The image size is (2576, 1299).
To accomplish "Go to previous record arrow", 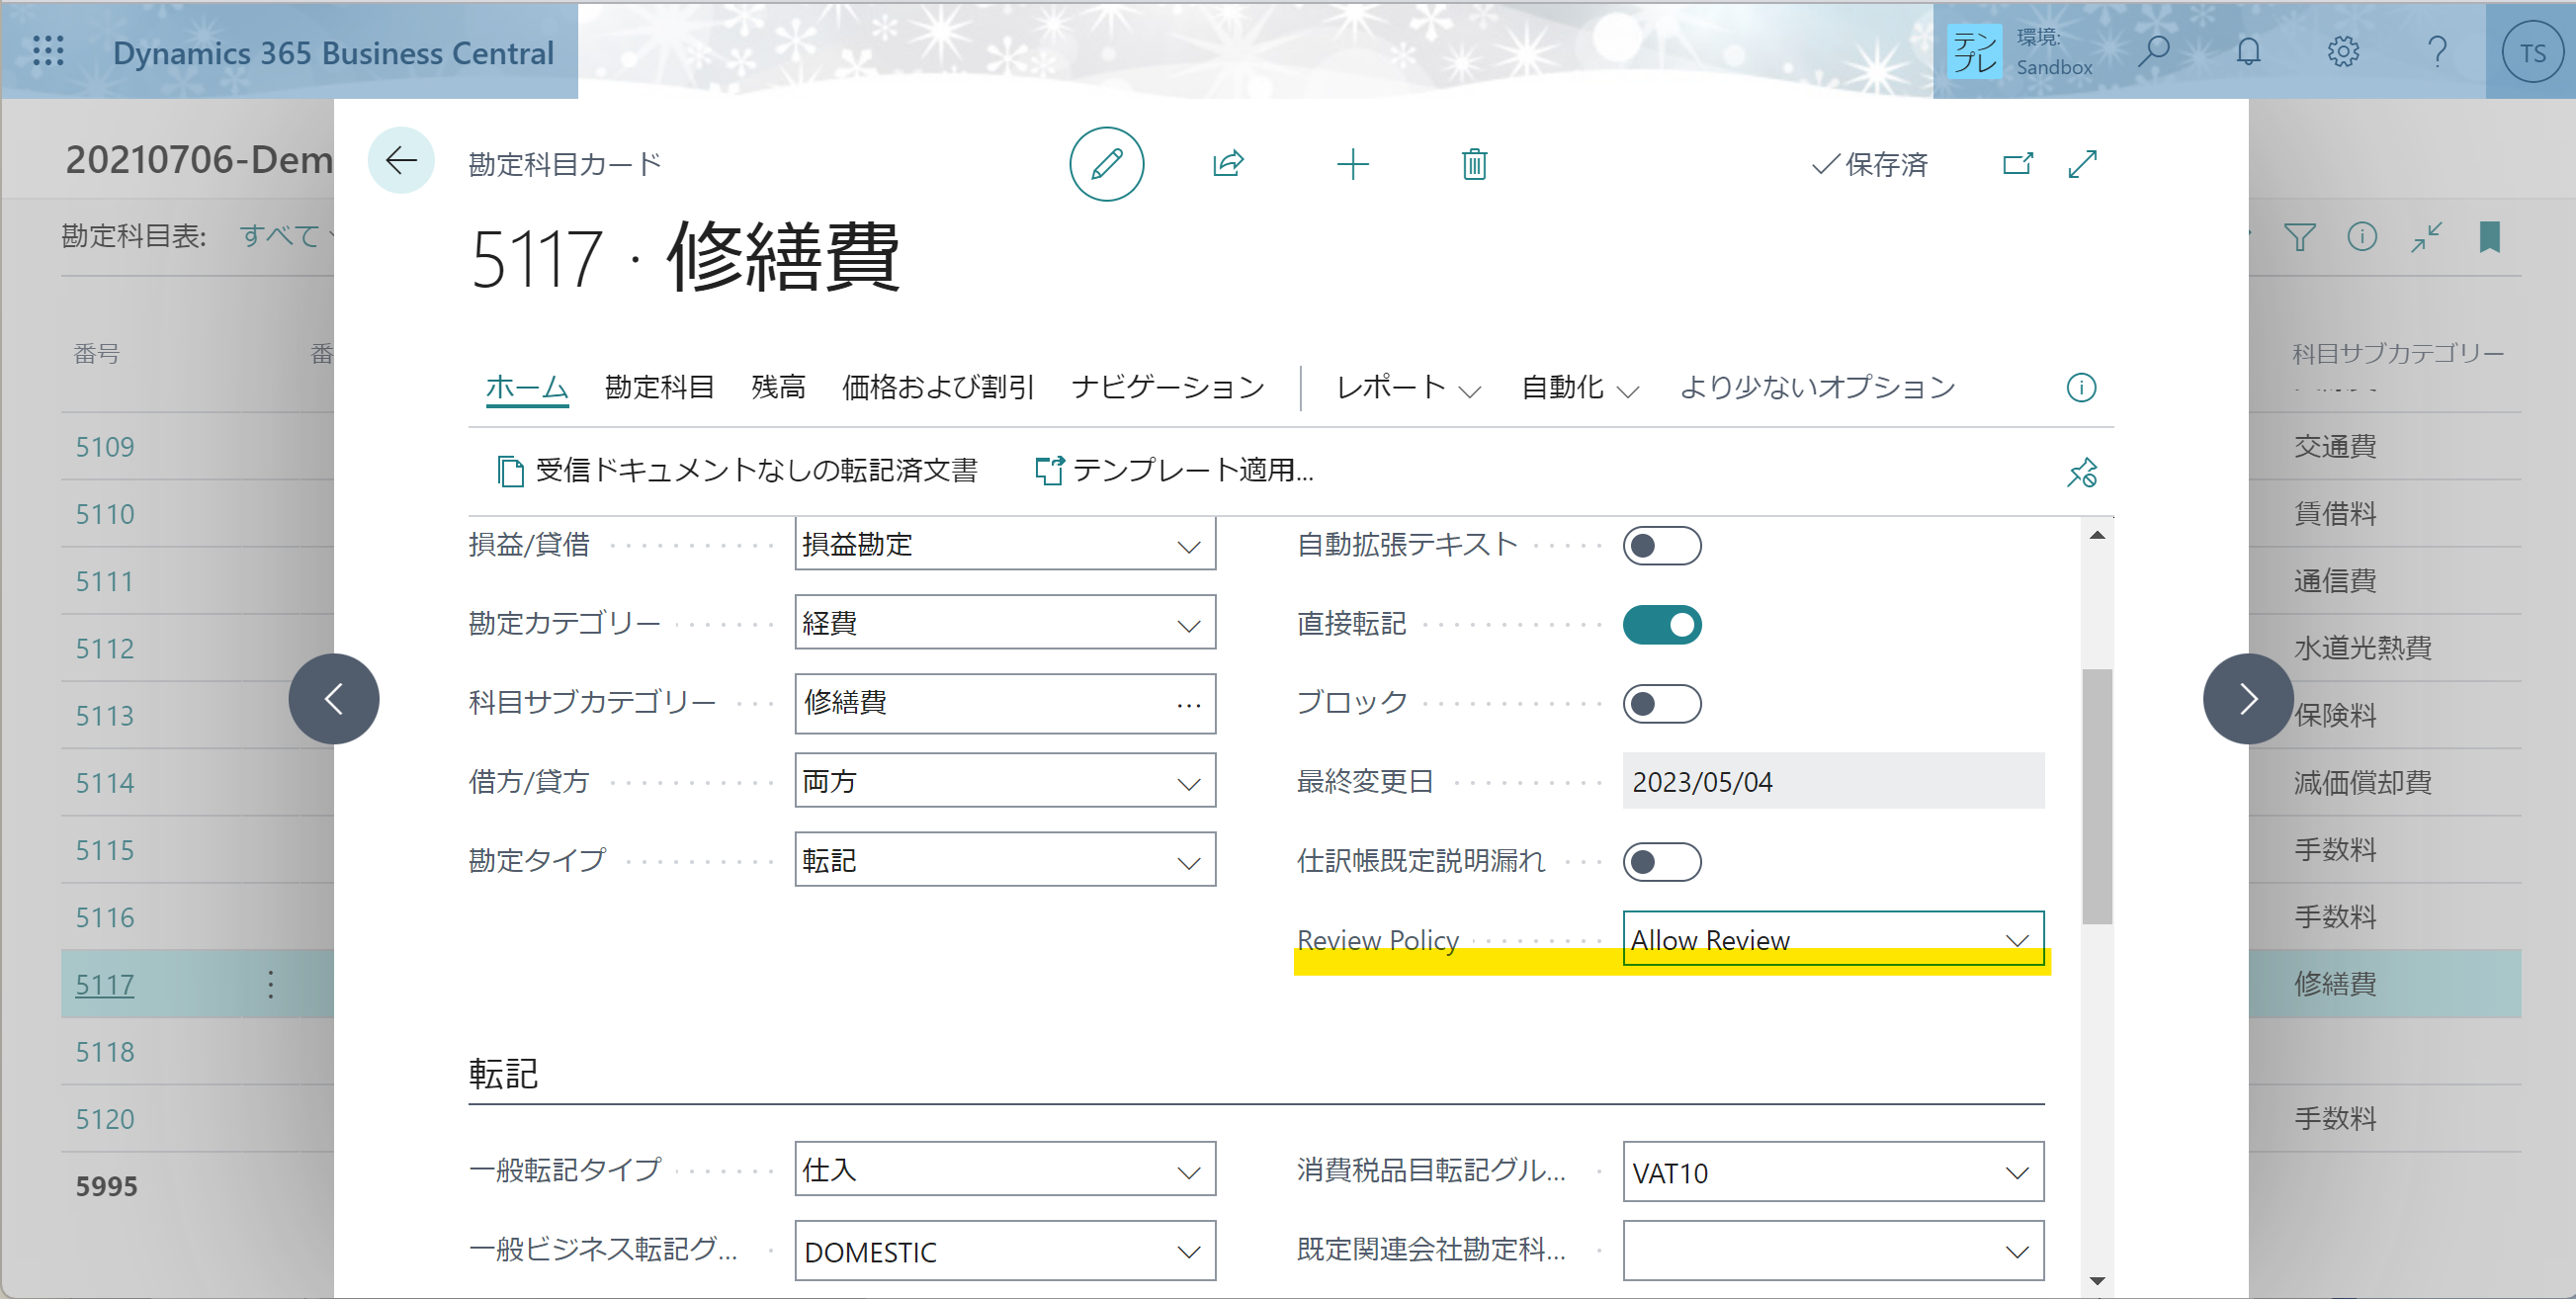I will 334,699.
